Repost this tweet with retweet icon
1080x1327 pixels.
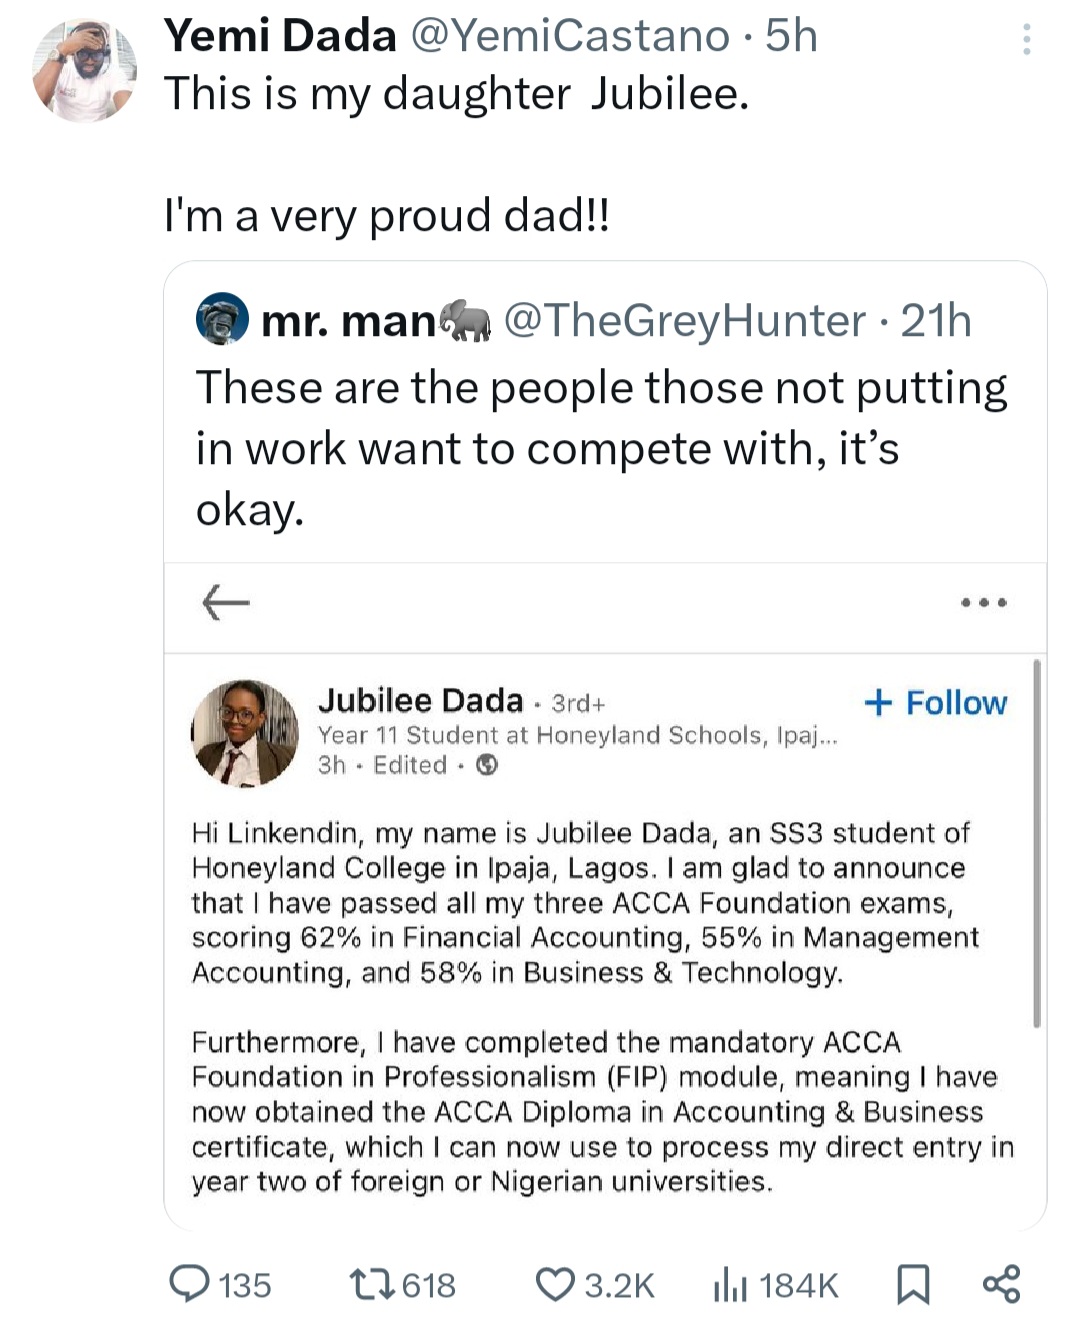click(374, 1284)
